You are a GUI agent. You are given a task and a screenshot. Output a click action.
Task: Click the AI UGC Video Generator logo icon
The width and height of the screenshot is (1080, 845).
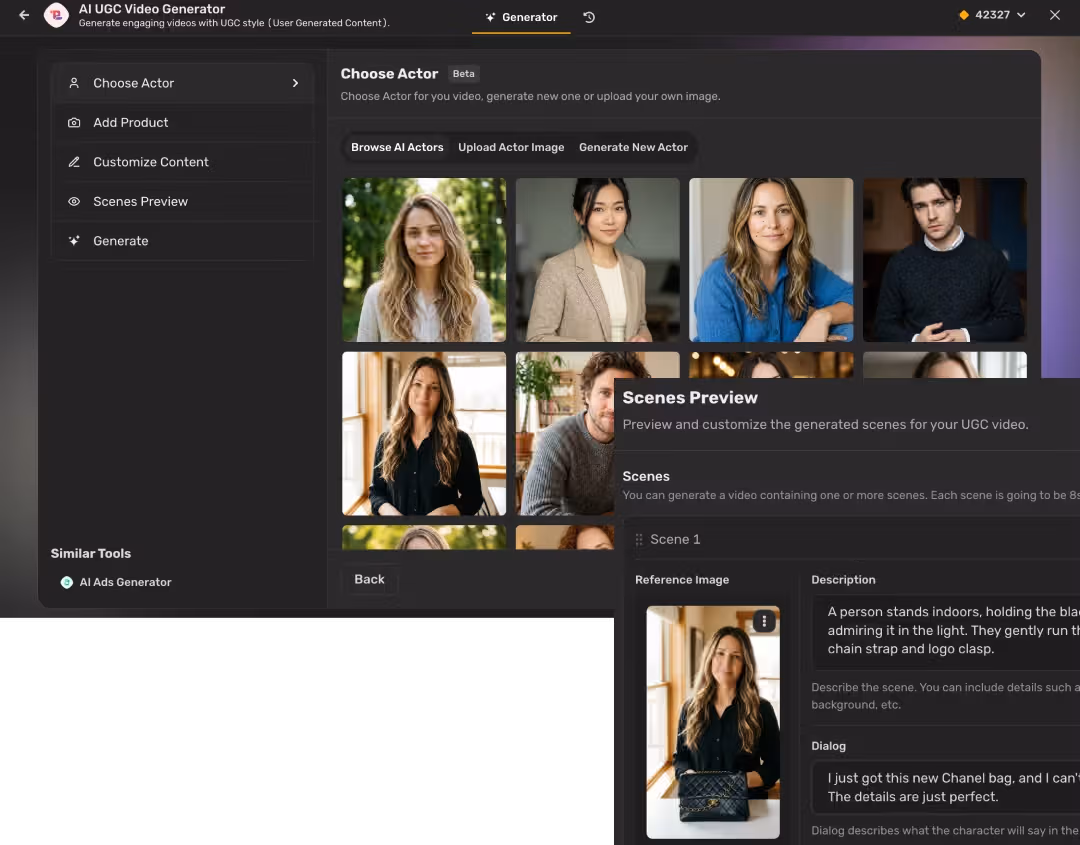tap(56, 15)
